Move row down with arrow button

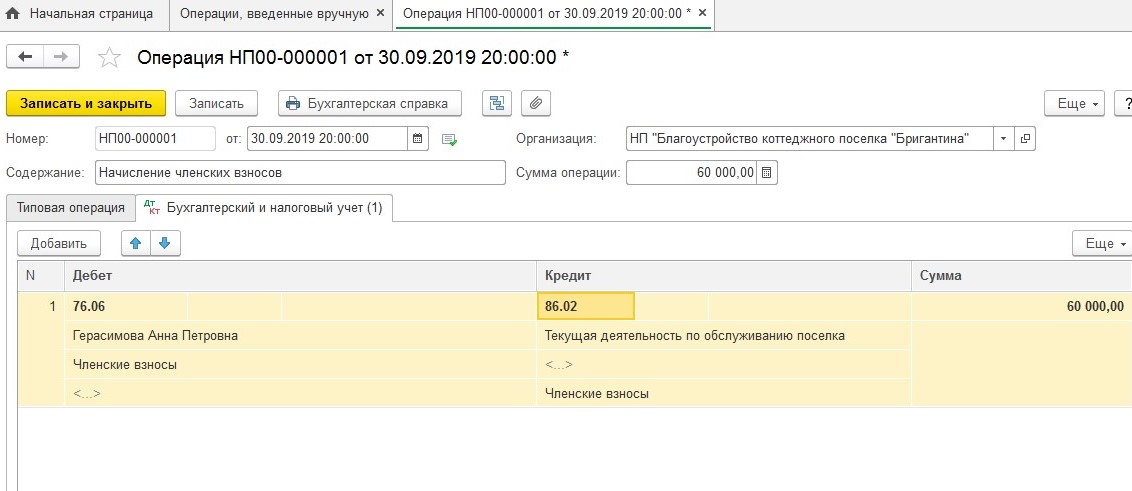coord(165,243)
